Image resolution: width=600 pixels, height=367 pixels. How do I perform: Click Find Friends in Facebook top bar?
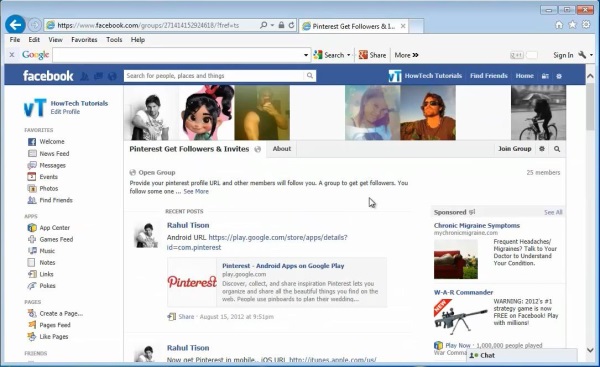(x=489, y=76)
